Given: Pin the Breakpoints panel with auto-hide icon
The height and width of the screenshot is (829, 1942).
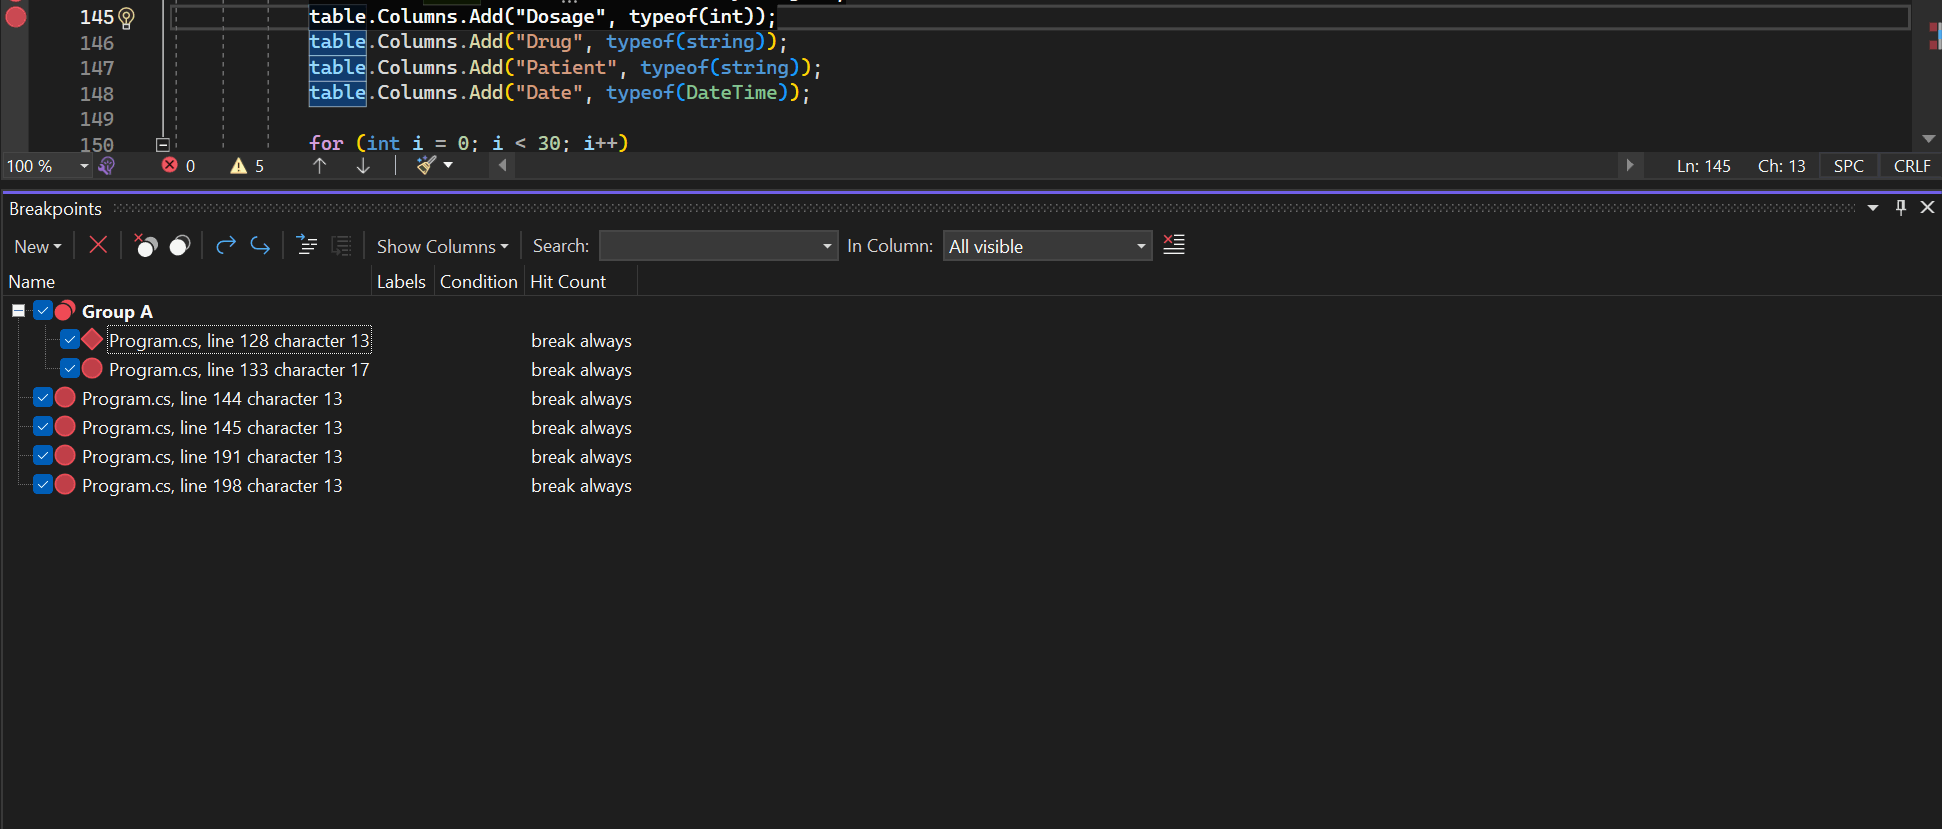Looking at the screenshot, I should pos(1900,208).
